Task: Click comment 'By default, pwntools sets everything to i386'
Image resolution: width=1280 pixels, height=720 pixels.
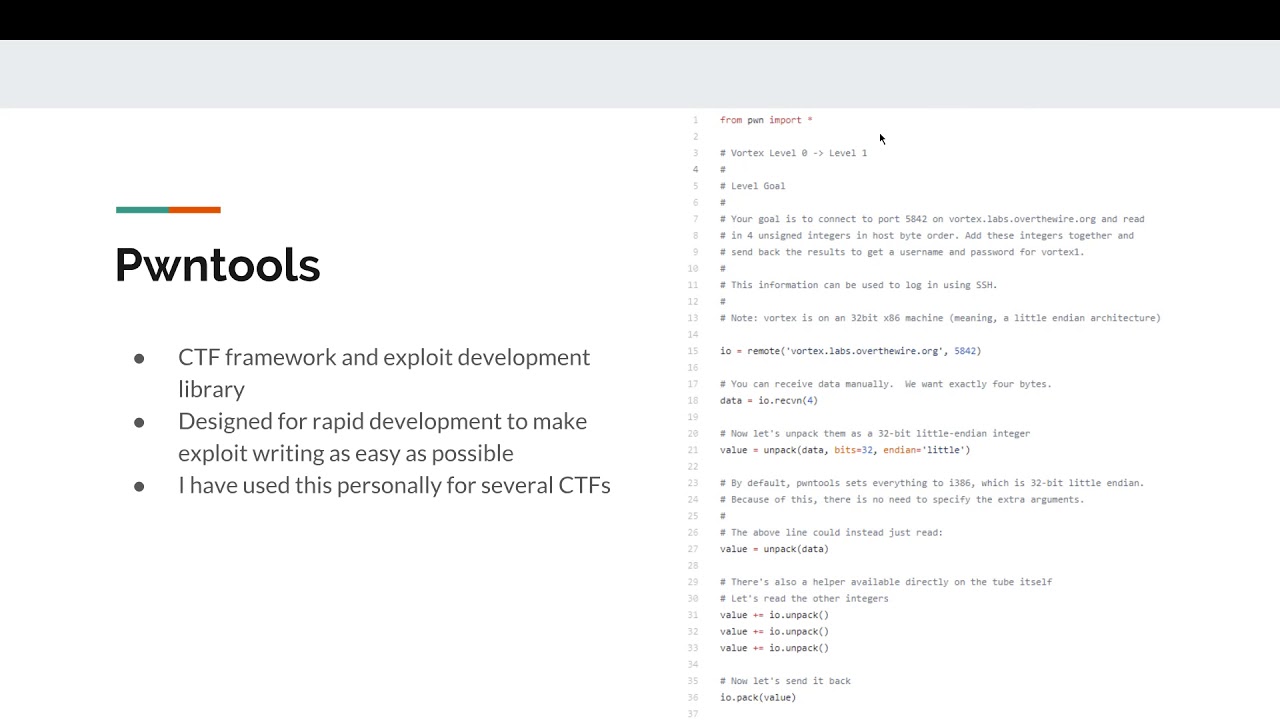Action: coord(932,483)
